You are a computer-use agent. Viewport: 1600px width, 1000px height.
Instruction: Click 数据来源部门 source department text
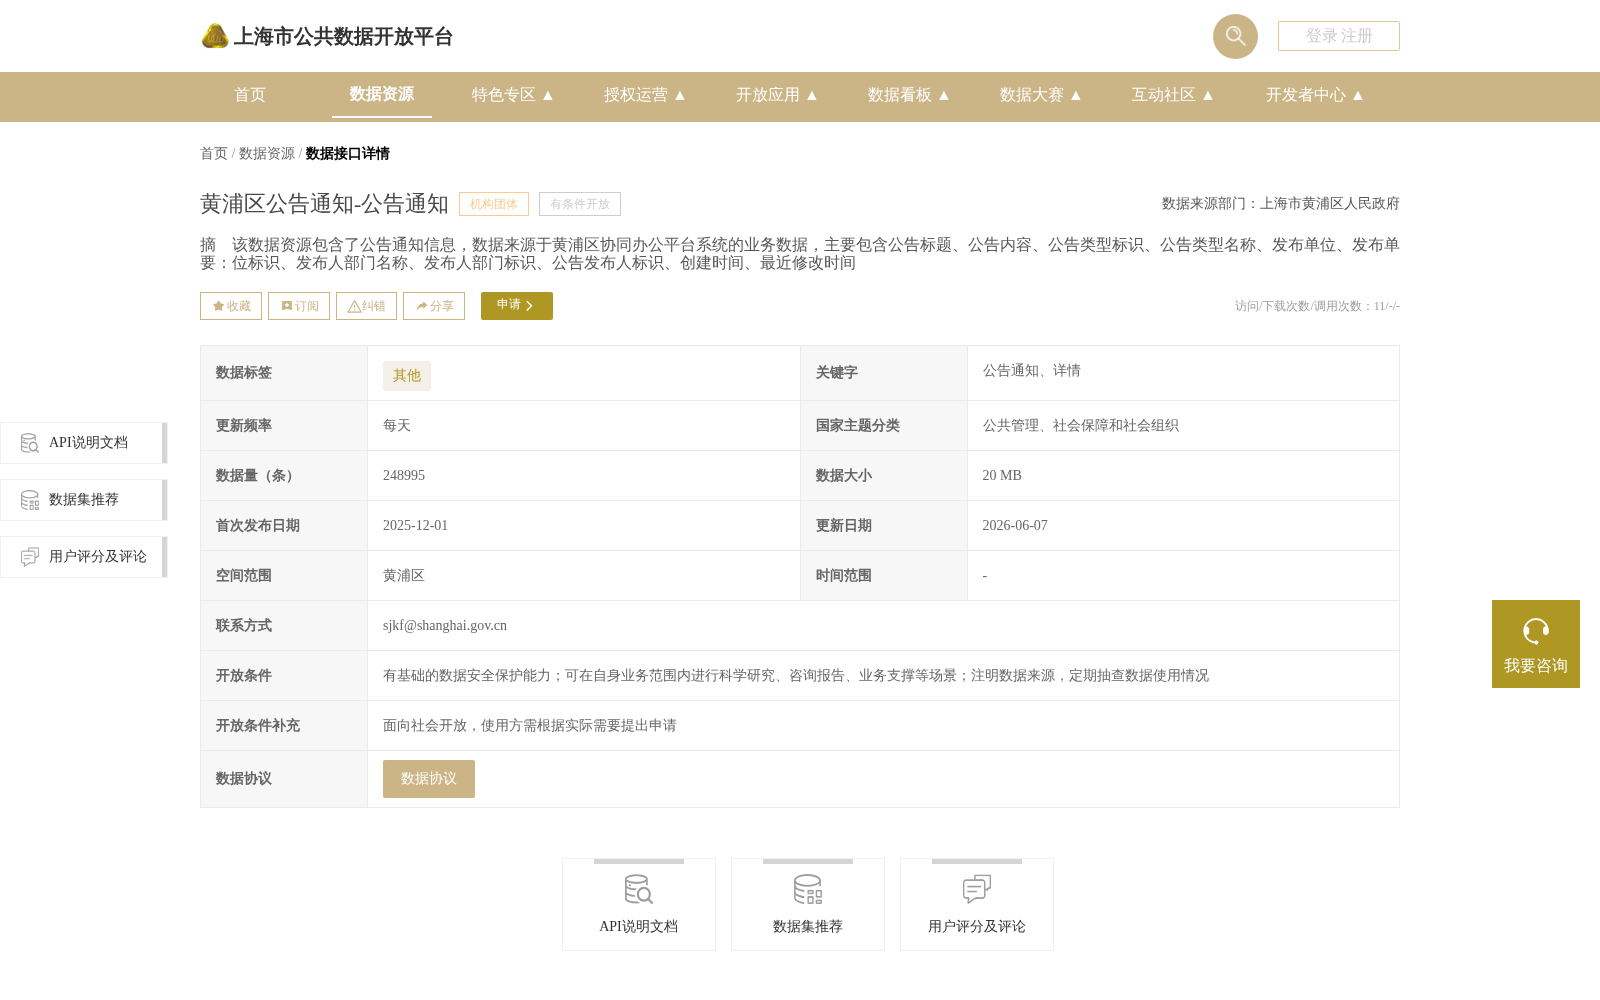[1281, 204]
